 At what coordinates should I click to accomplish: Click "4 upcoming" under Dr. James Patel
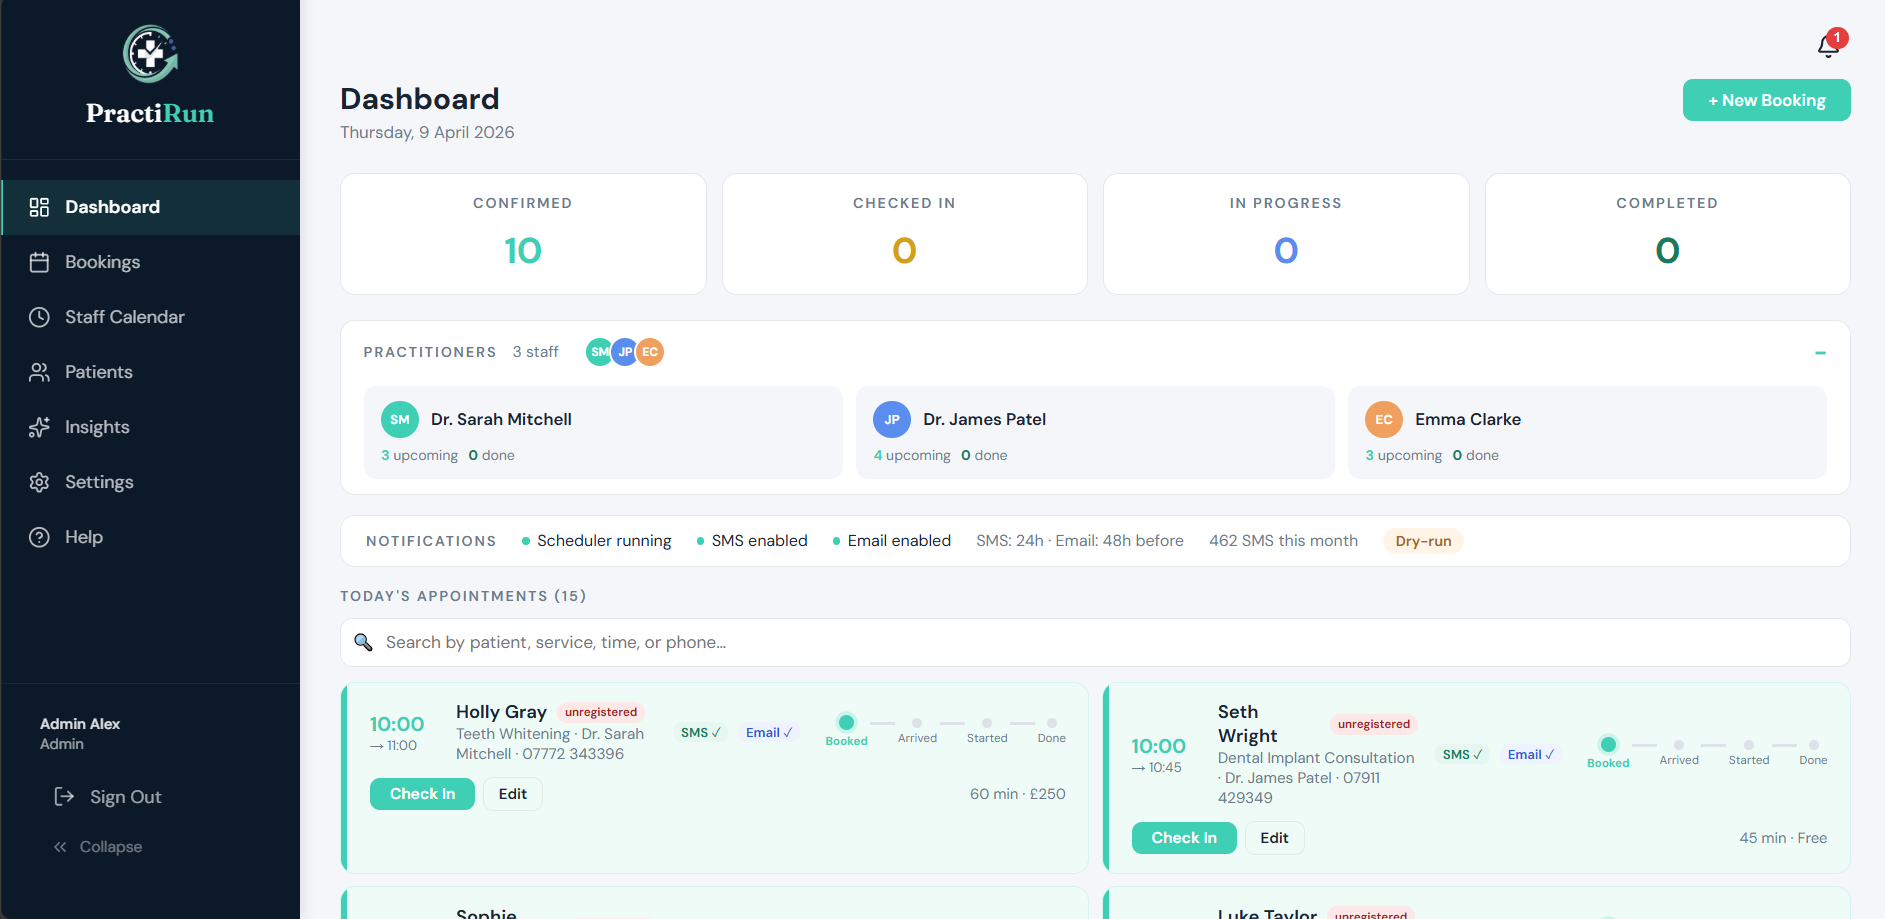coord(912,455)
